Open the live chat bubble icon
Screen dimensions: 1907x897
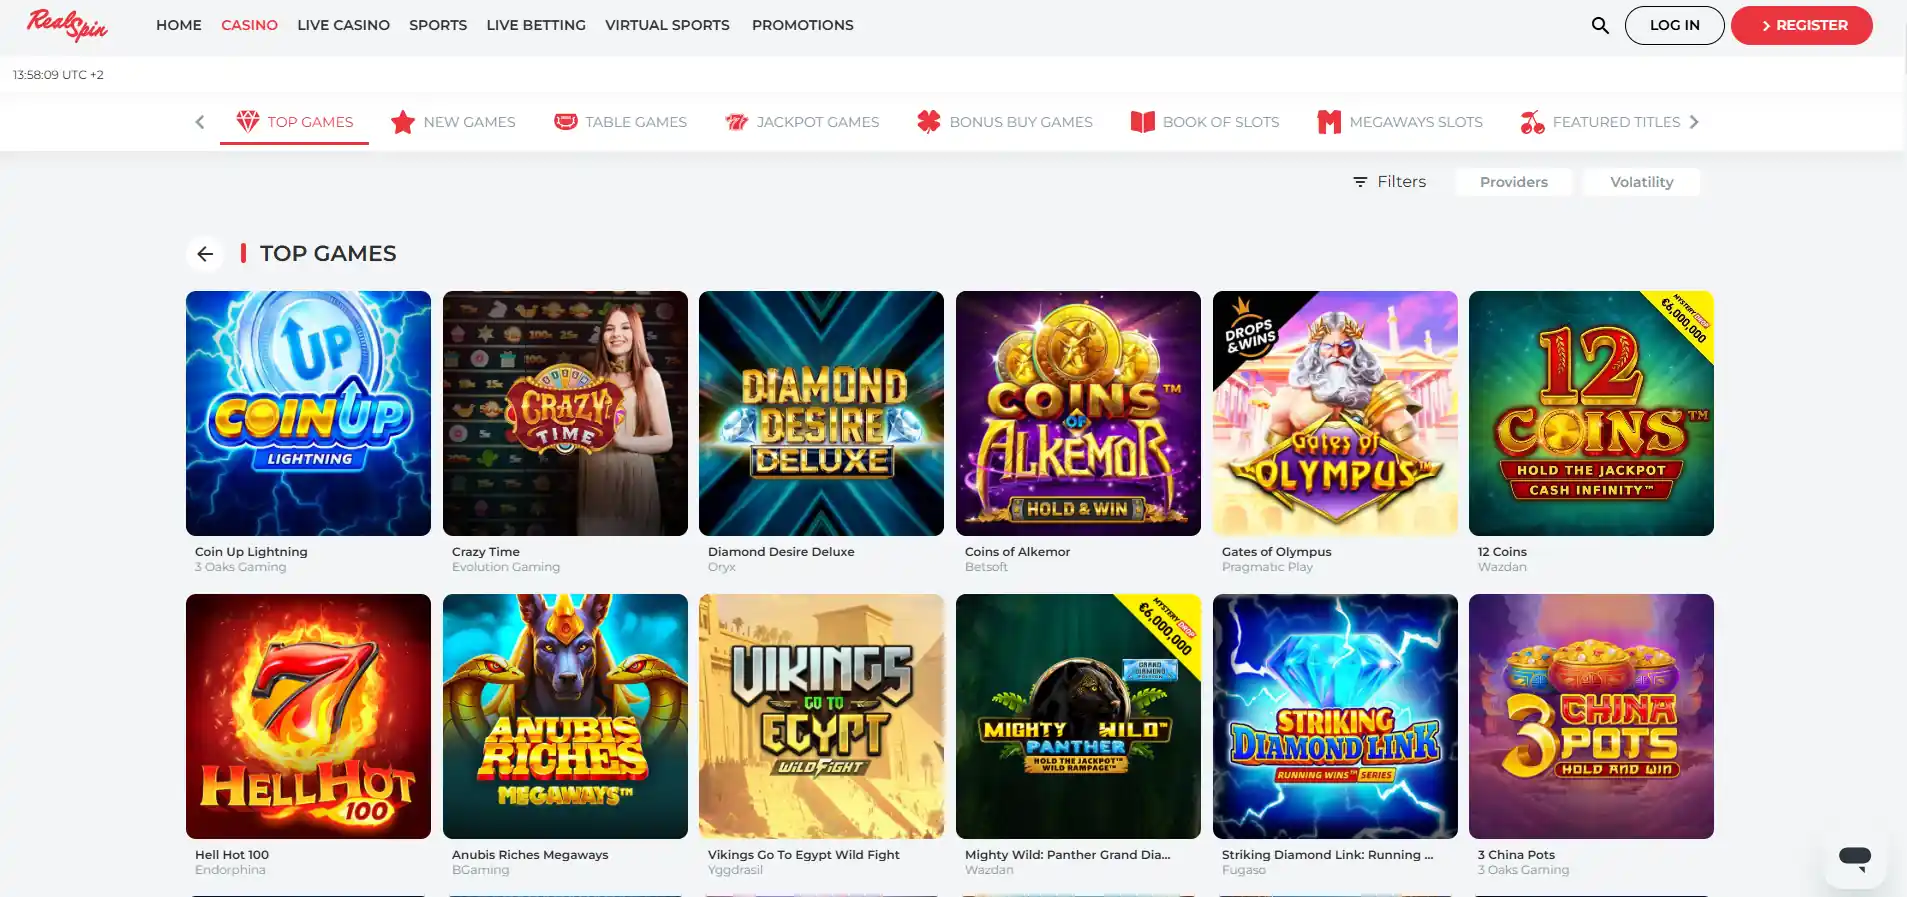point(1855,858)
